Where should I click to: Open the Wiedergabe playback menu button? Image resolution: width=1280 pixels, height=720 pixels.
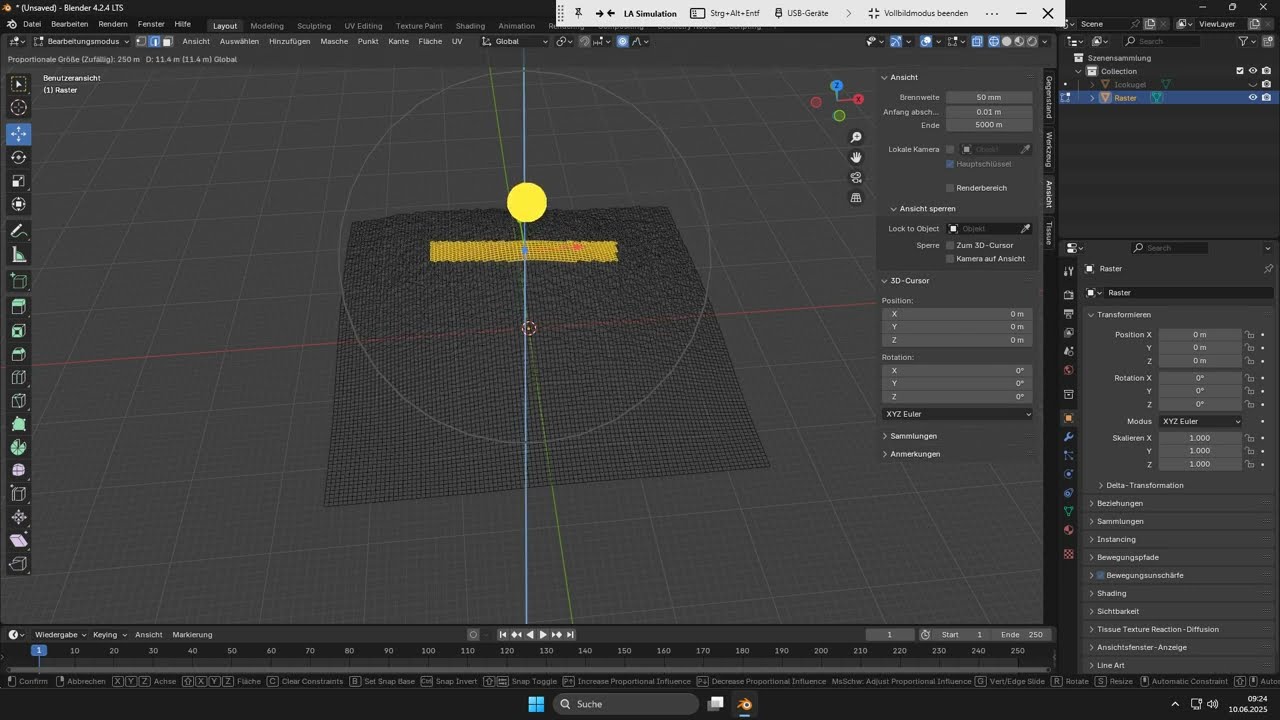tap(60, 634)
